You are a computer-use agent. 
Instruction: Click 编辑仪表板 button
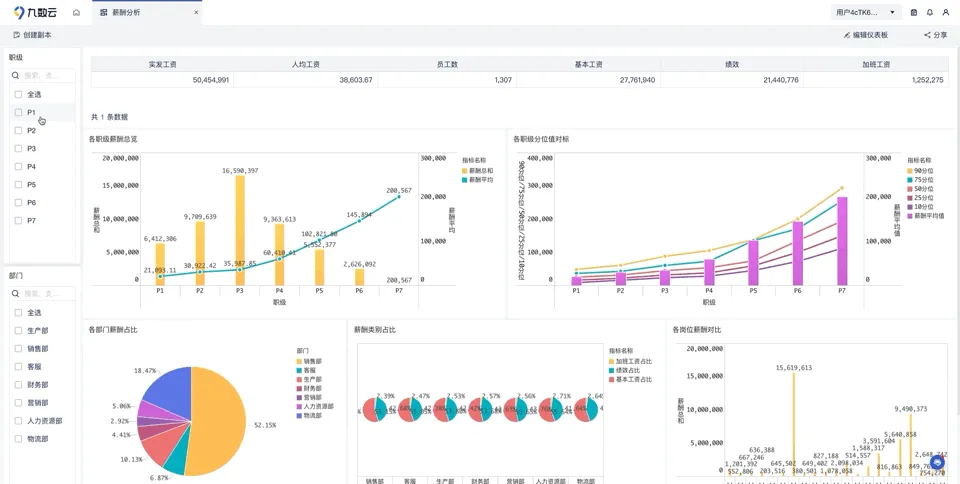pyautogui.click(x=866, y=35)
